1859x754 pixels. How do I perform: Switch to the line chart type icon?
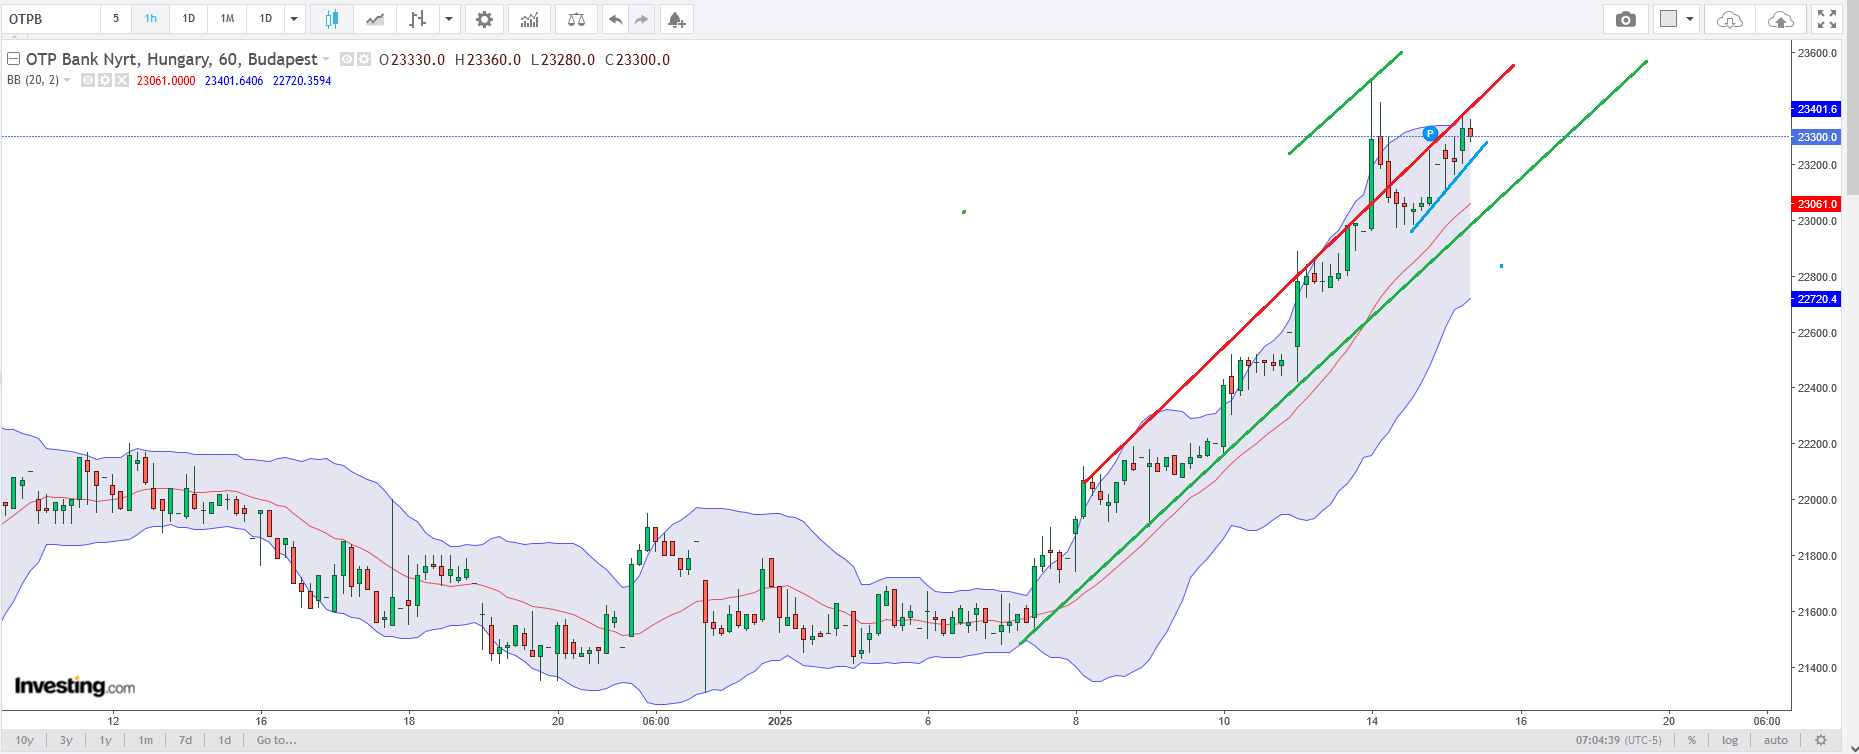tap(375, 19)
